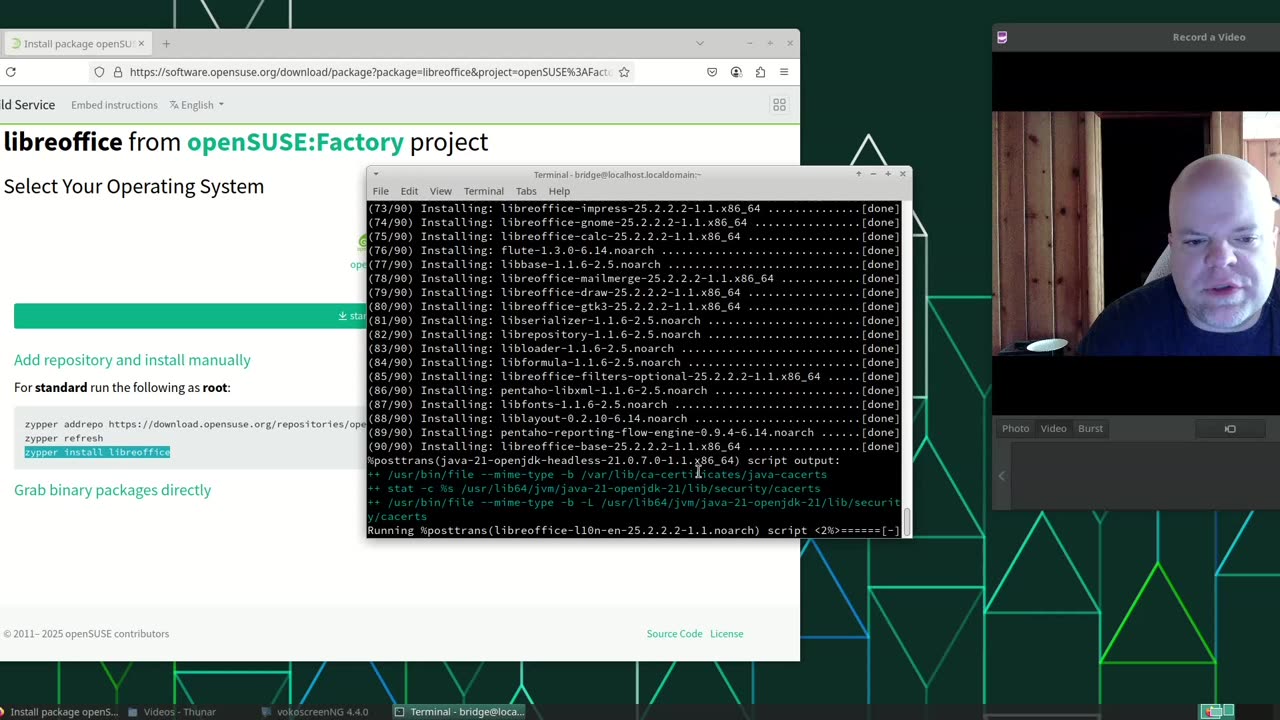
Task: Reload the page in the browser
Action: pyautogui.click(x=10, y=72)
